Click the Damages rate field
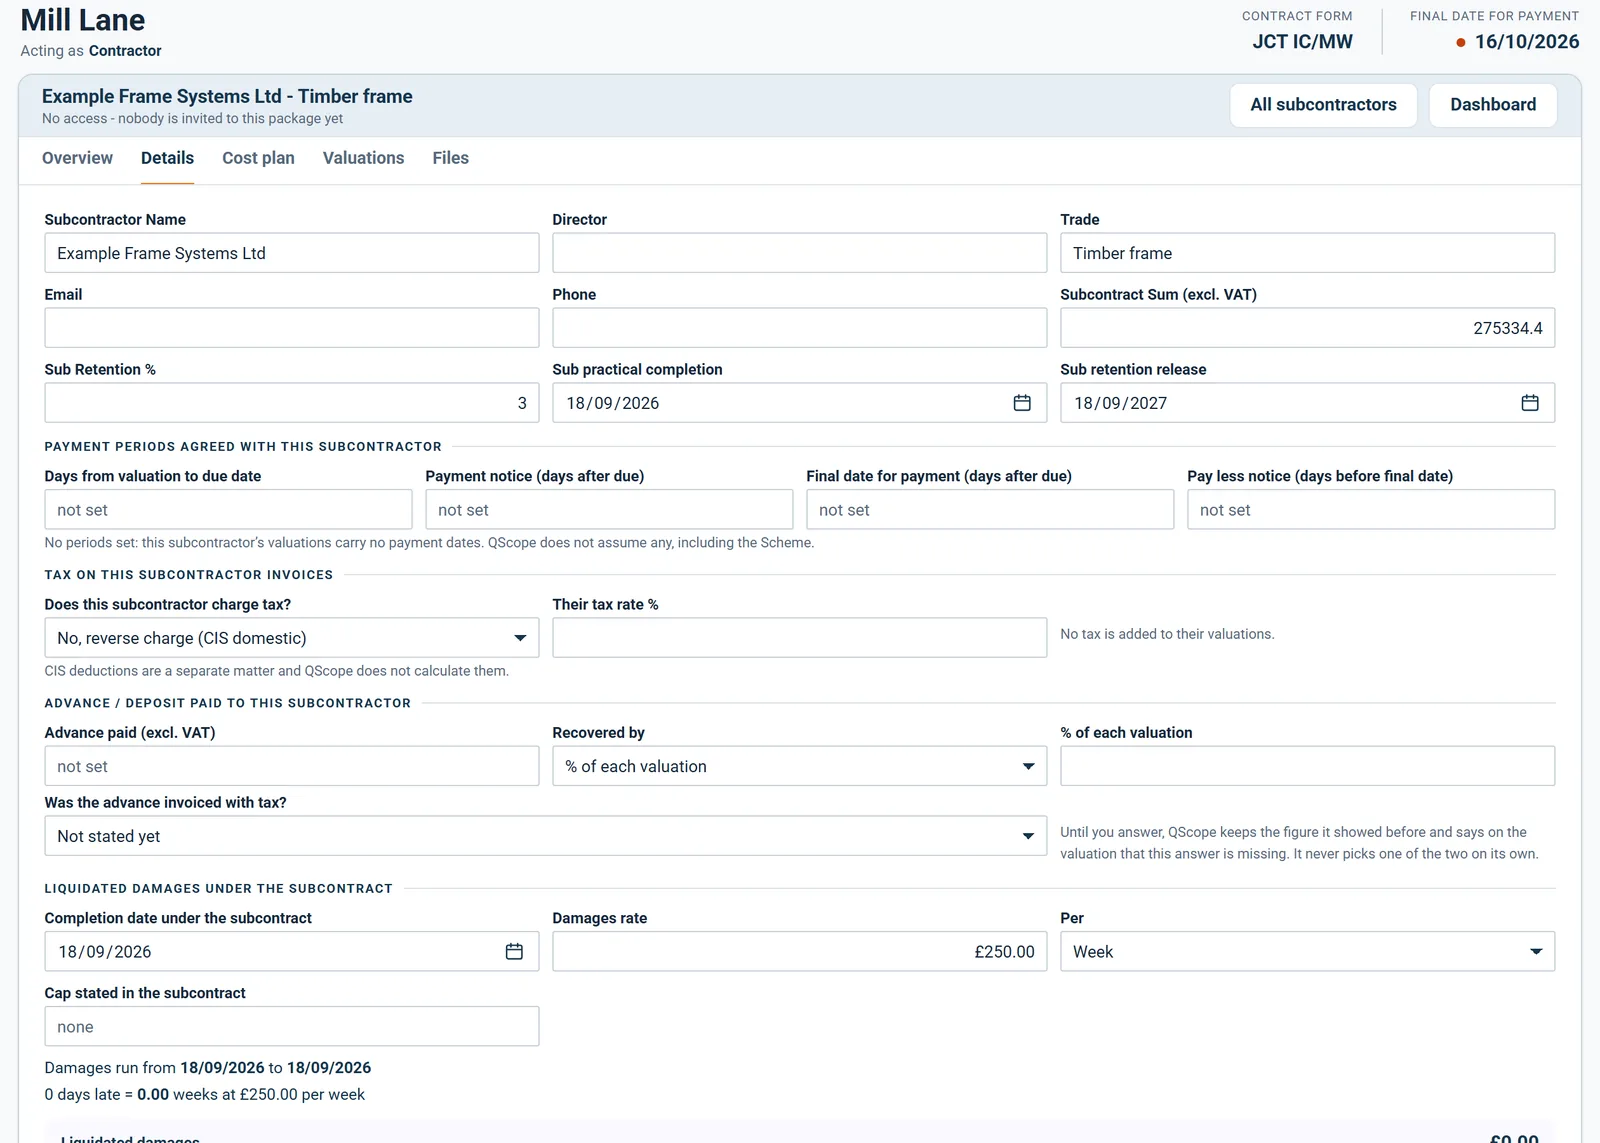Viewport: 1600px width, 1143px height. click(800, 952)
